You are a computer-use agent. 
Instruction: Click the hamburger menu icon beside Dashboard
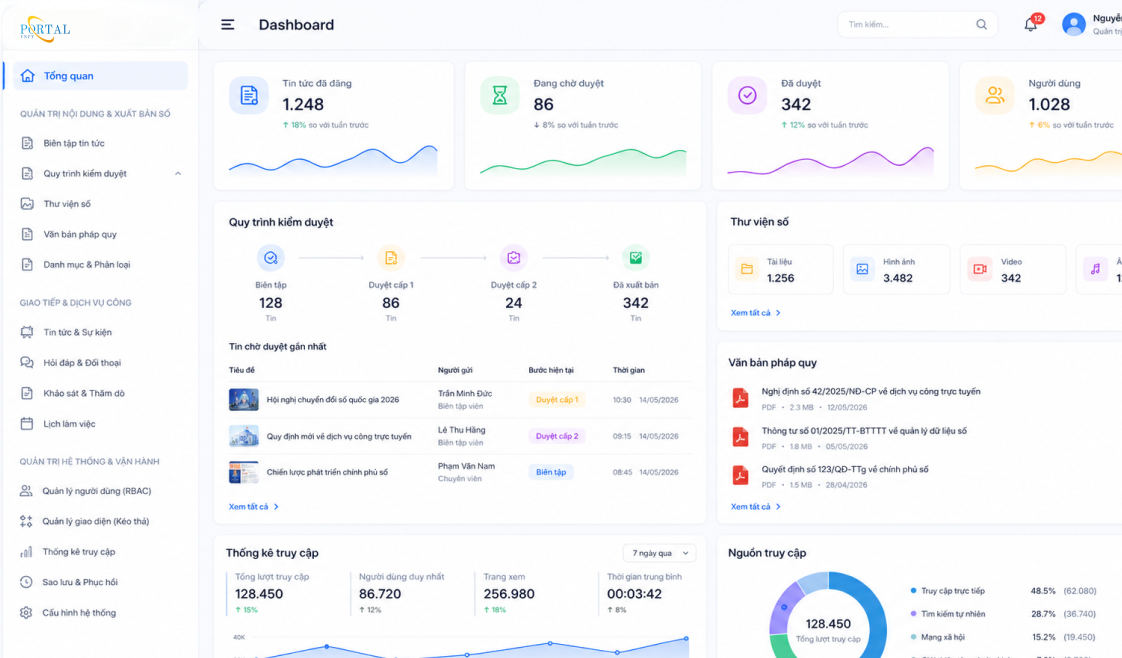click(x=228, y=25)
